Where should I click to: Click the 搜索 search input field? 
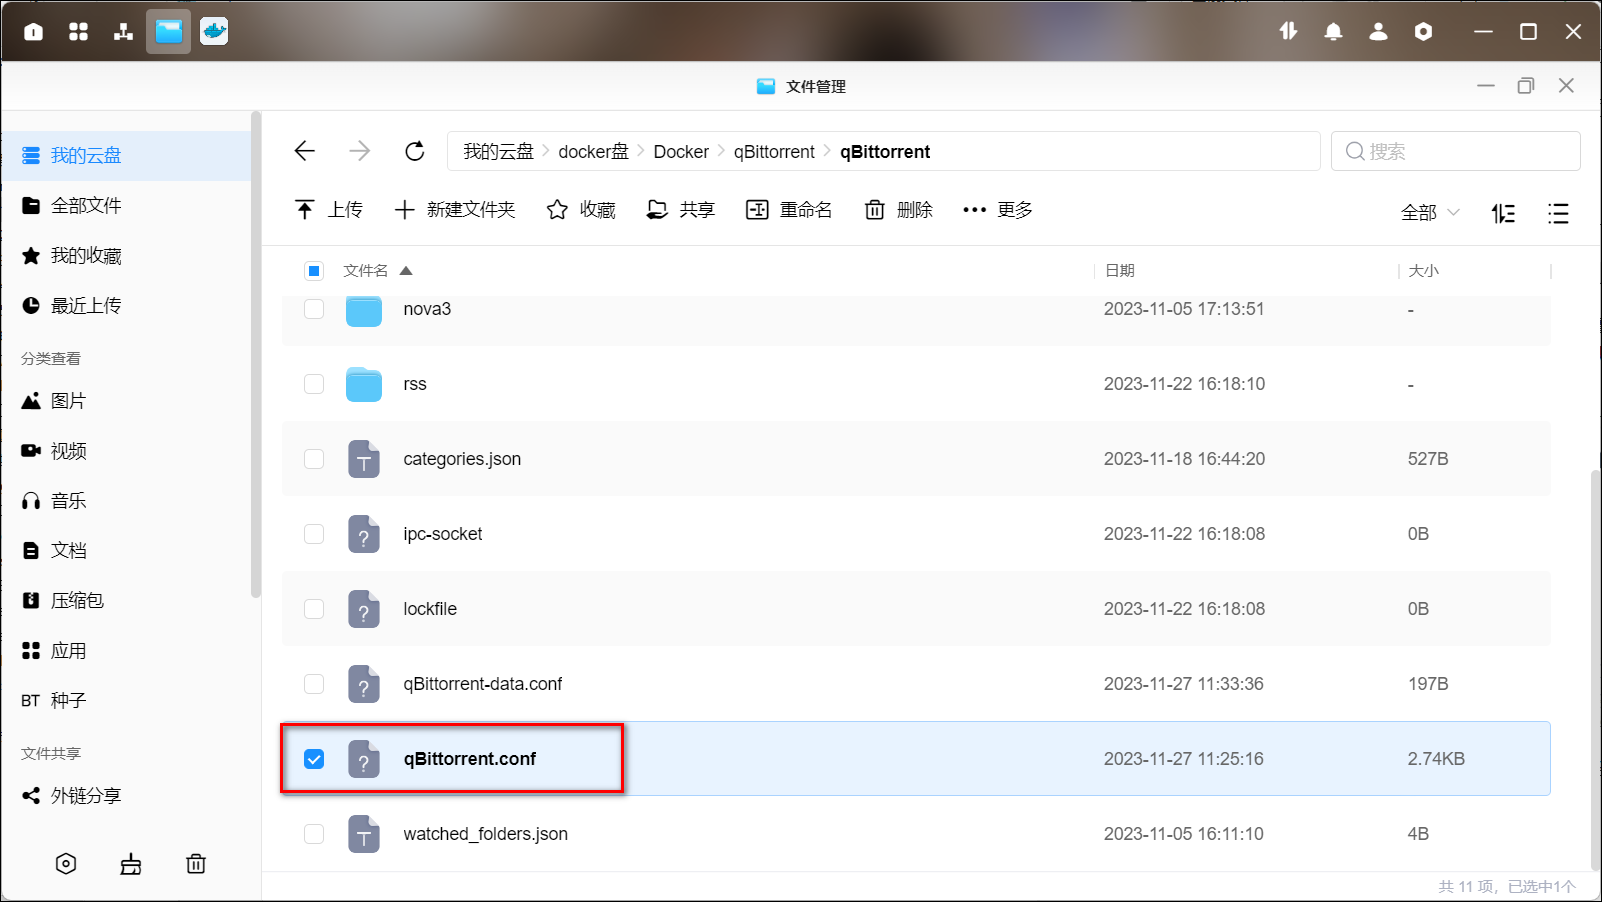tap(1455, 152)
